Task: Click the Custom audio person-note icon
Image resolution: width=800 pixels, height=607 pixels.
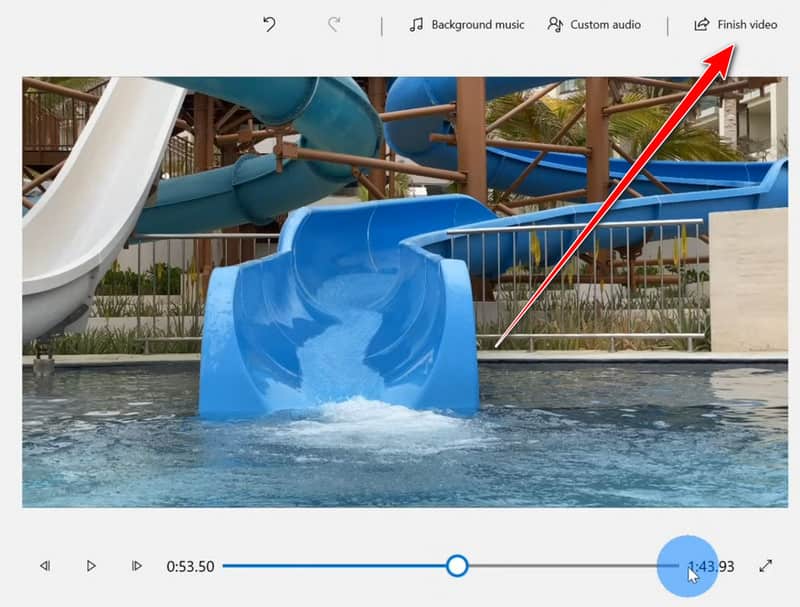Action: tap(554, 24)
